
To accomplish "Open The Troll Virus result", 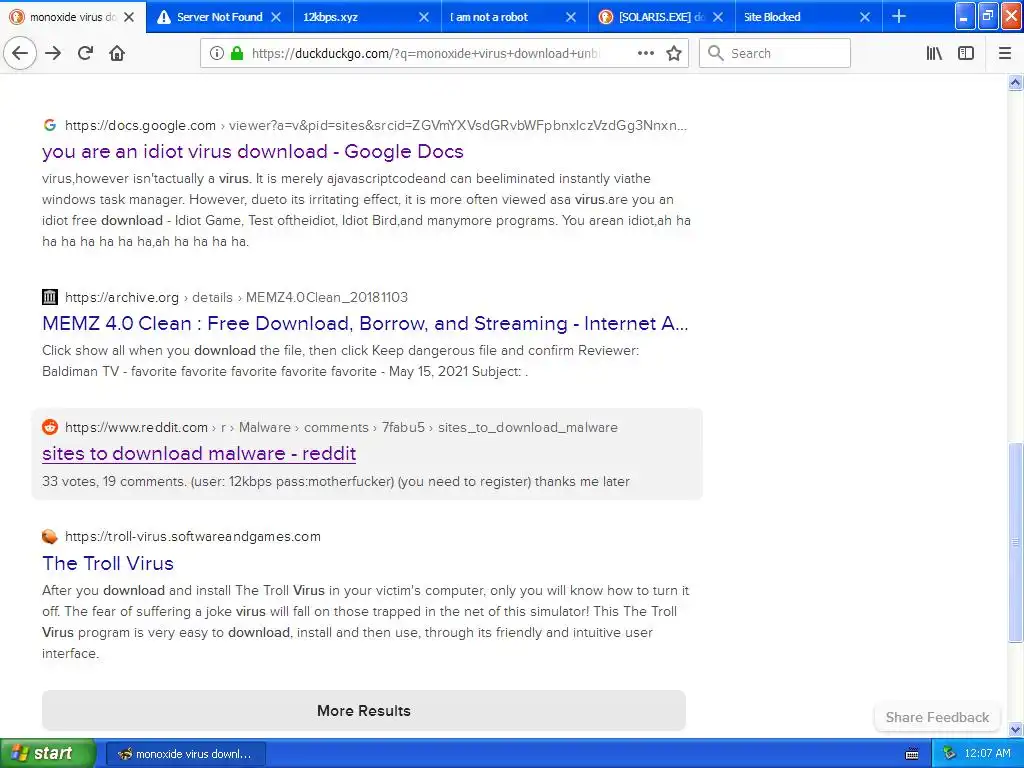I will click(108, 563).
